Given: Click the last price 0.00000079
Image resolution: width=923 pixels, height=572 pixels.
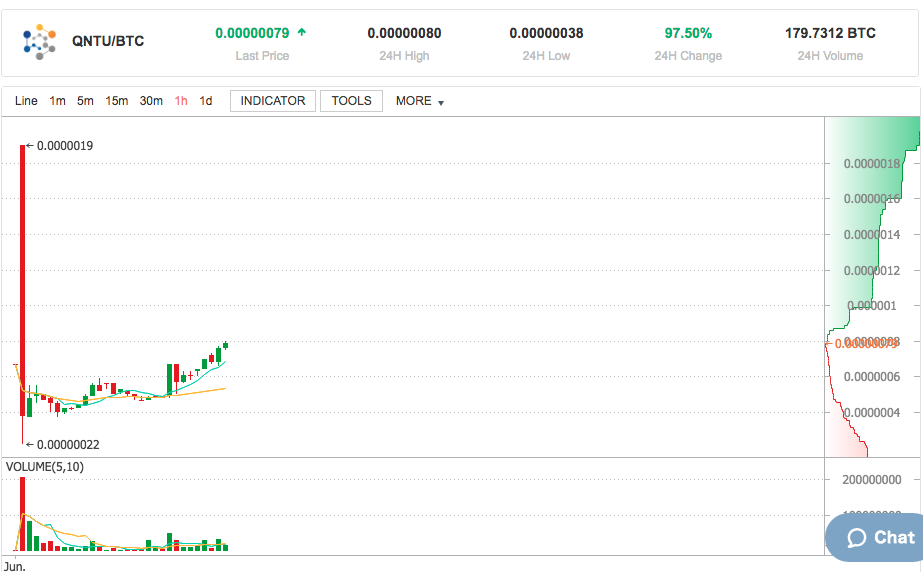Looking at the screenshot, I should click(x=252, y=33).
